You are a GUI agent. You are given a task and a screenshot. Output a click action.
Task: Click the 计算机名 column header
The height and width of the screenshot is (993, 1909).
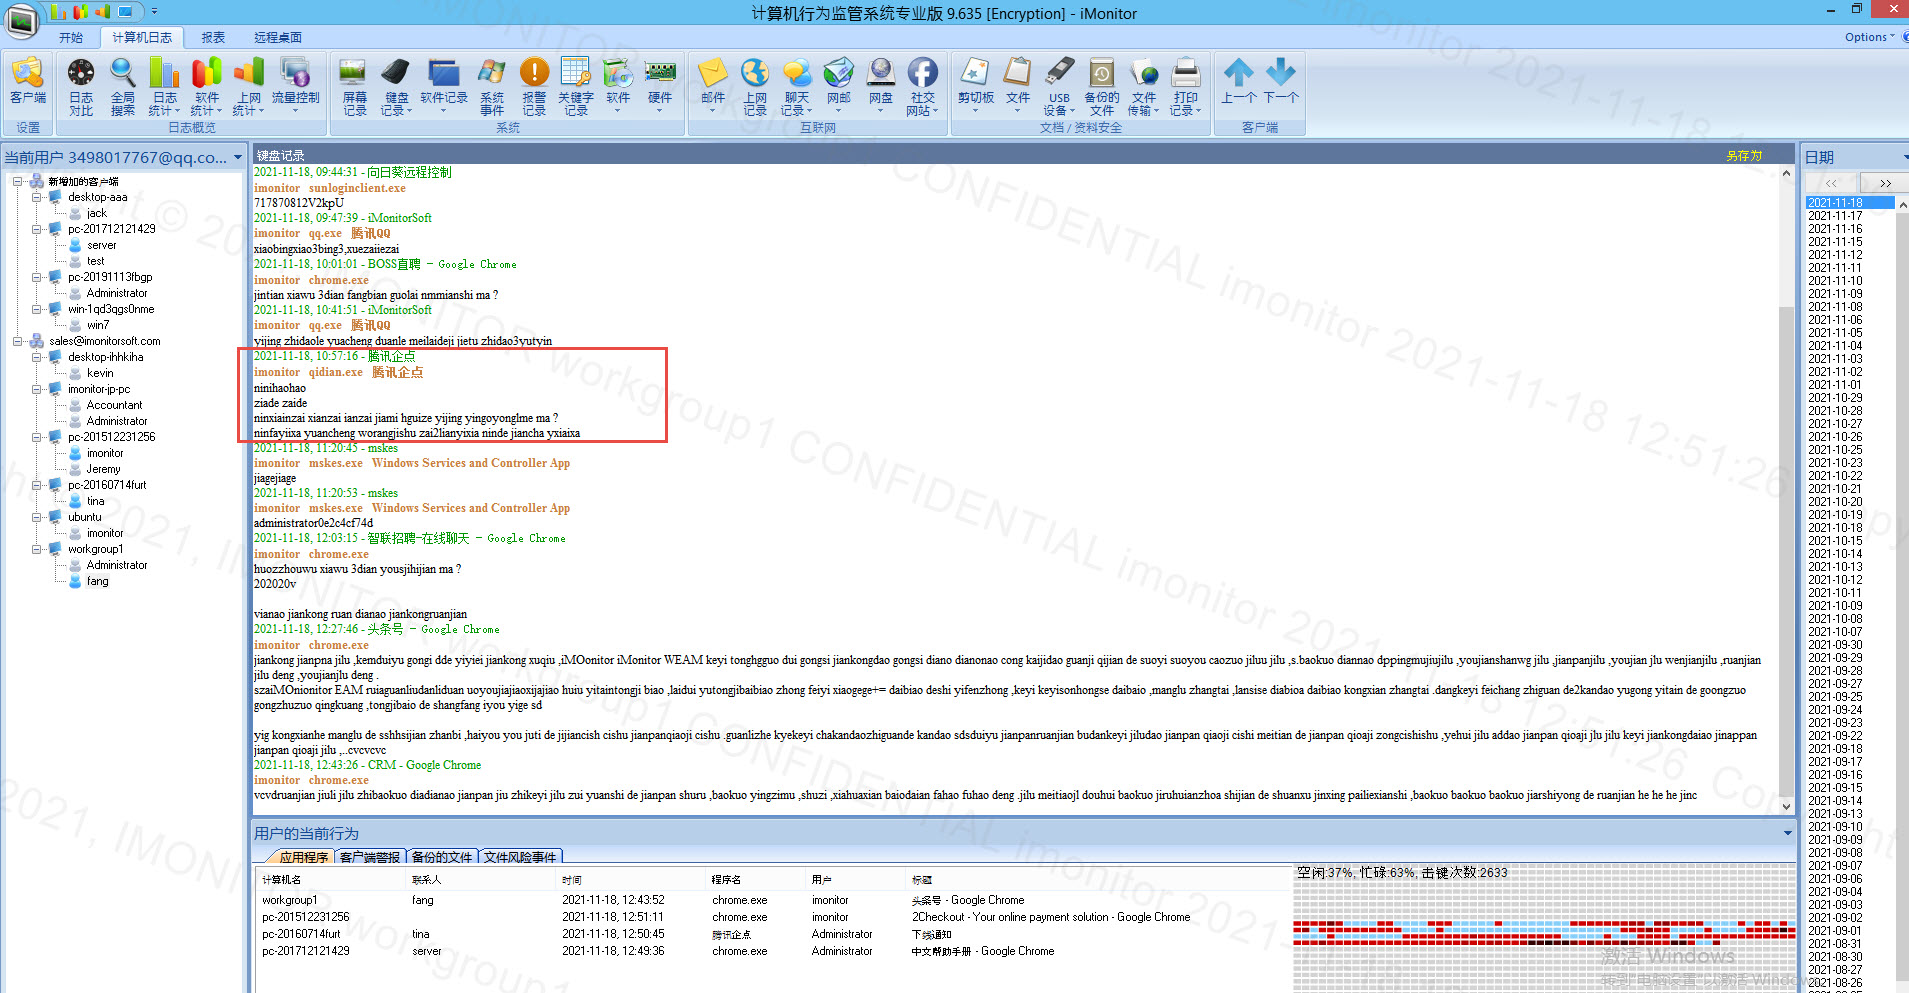point(331,880)
